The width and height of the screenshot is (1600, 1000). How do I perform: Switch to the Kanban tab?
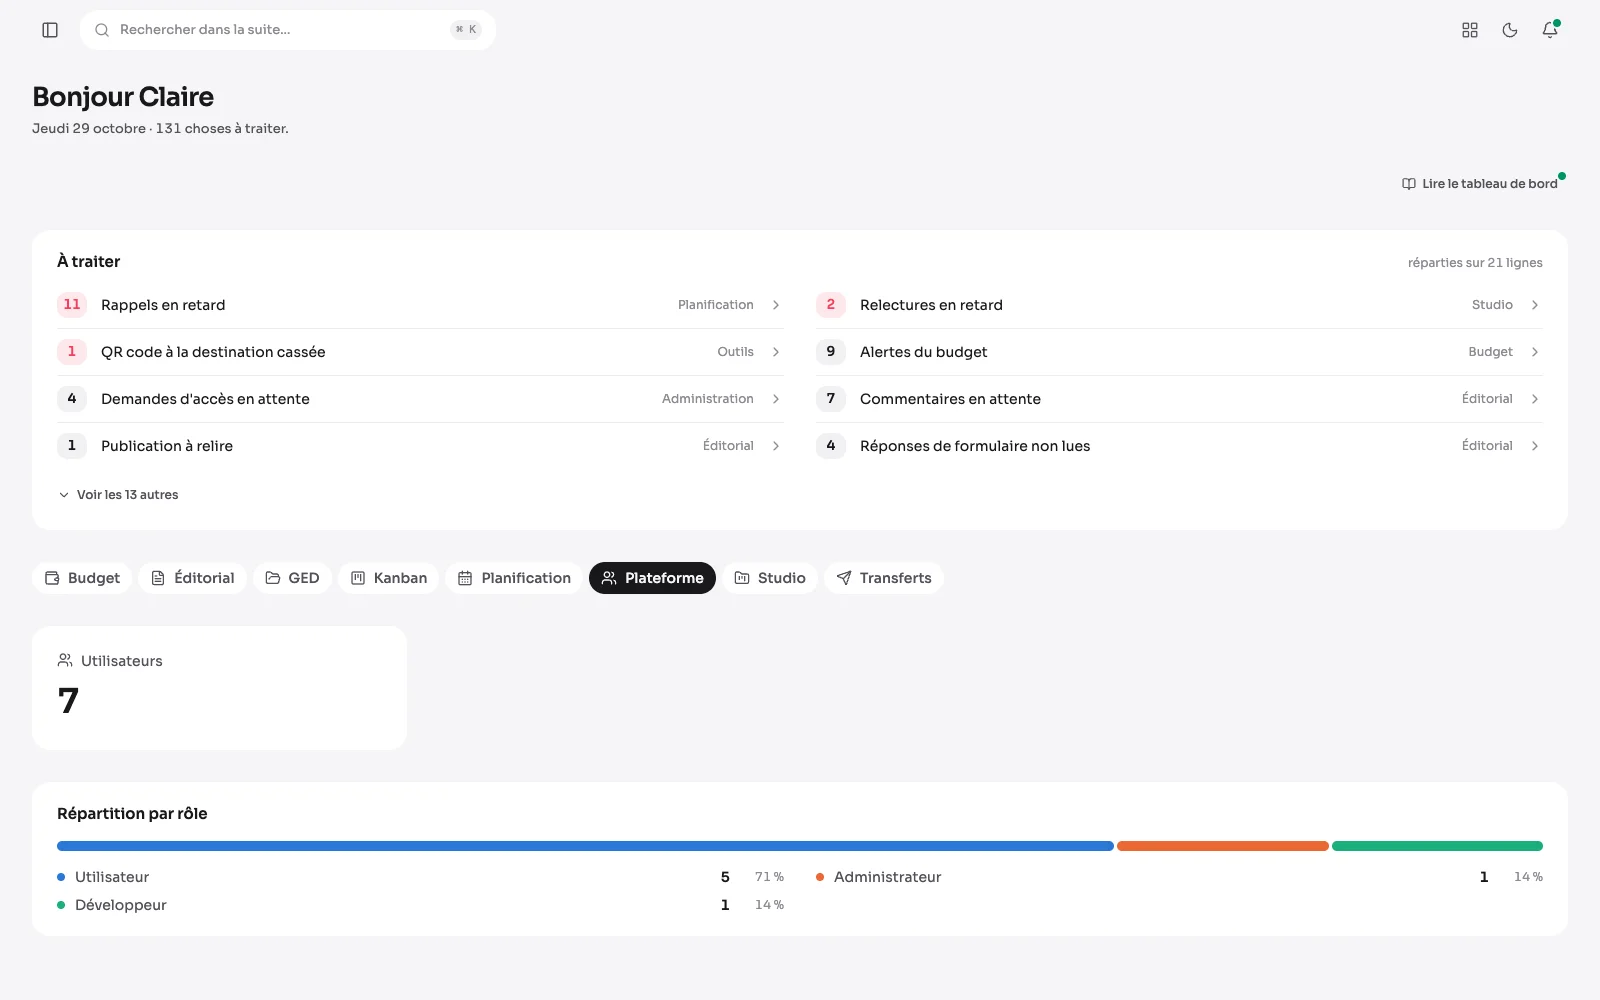tap(388, 578)
